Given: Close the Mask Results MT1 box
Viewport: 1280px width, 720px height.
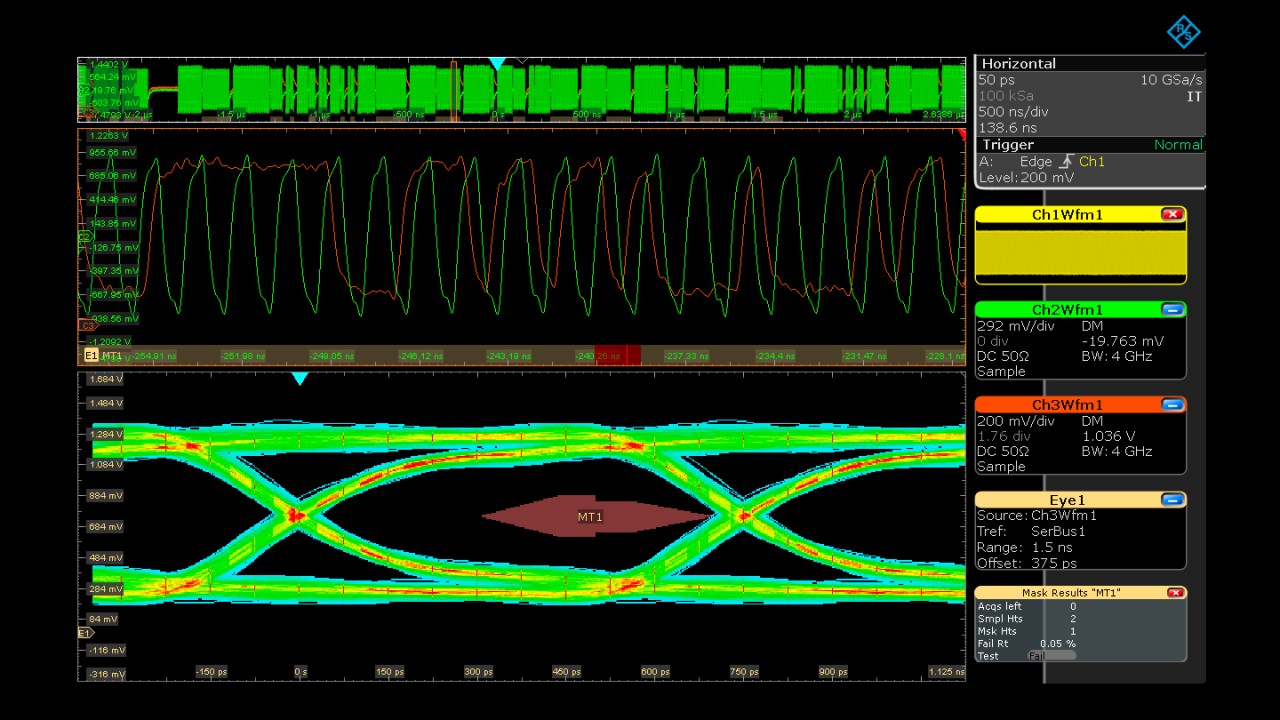Looking at the screenshot, I should tap(1175, 593).
